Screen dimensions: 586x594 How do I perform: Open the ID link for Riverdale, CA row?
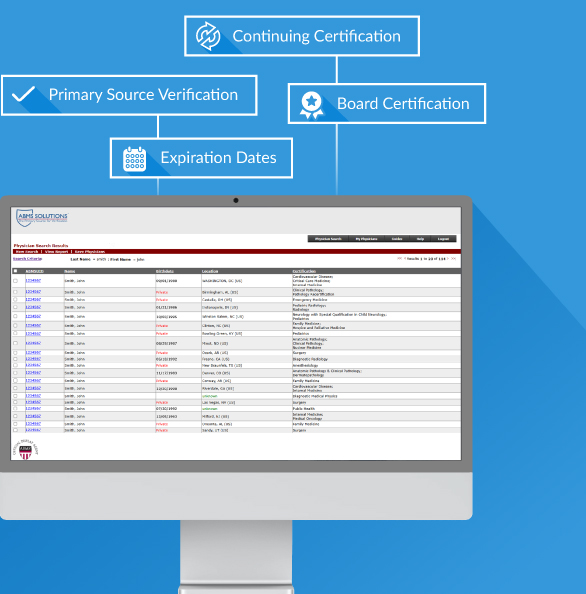[33, 388]
